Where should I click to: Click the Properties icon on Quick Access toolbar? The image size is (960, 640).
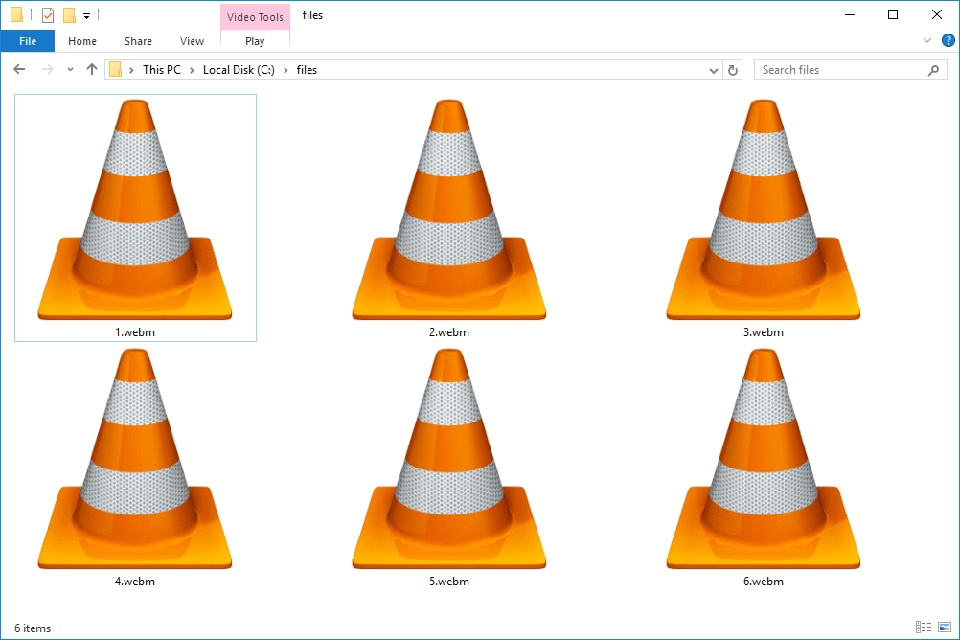(46, 14)
